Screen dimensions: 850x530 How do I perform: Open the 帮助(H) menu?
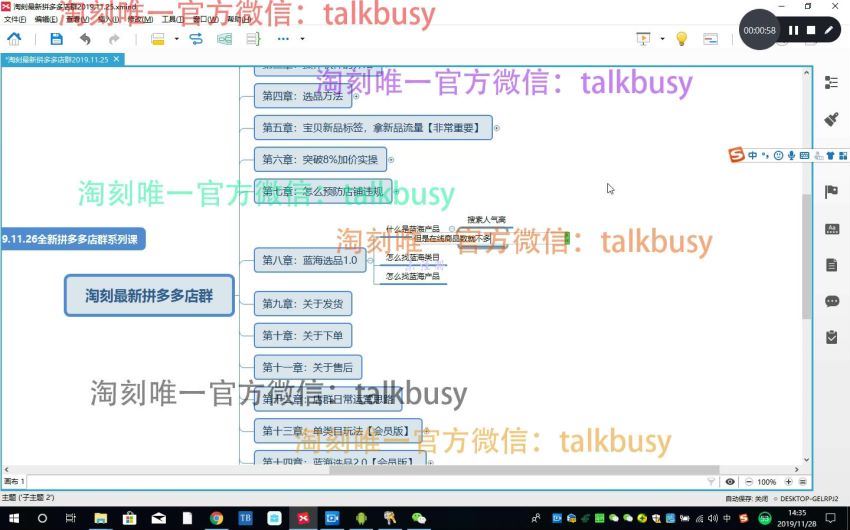click(239, 20)
